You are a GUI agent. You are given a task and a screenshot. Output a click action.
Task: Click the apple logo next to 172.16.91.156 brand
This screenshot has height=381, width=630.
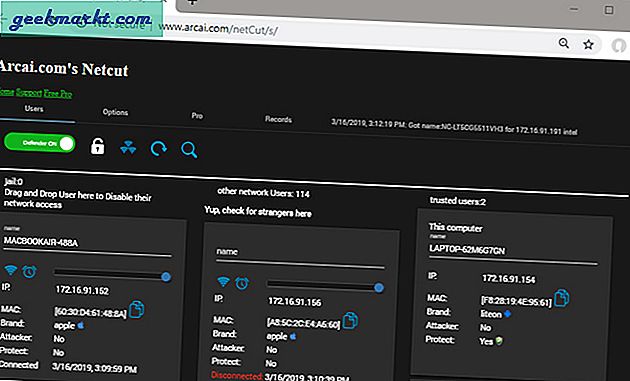tap(293, 336)
